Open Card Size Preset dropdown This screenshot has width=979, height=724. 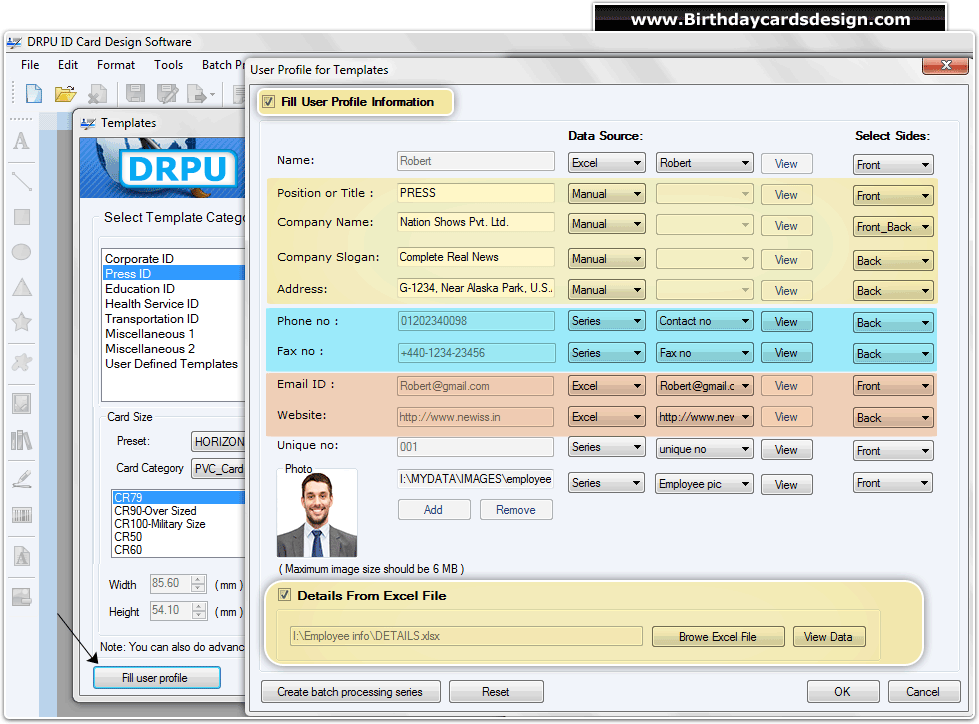coord(218,441)
